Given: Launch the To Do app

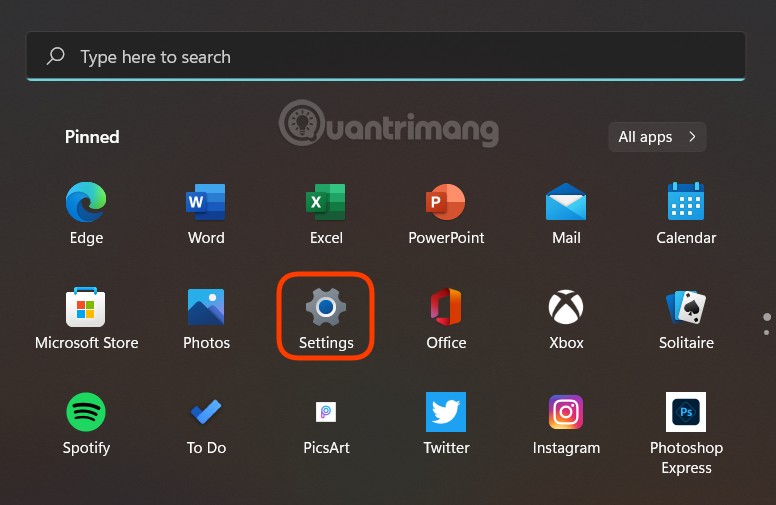Looking at the screenshot, I should (x=206, y=412).
